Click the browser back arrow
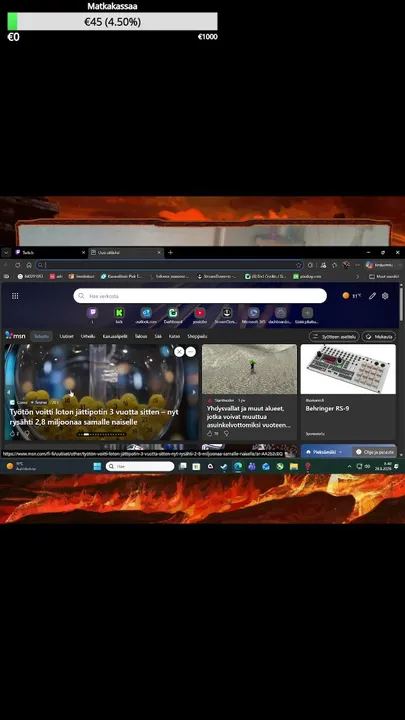This screenshot has width=405, height=720. (x=6, y=265)
